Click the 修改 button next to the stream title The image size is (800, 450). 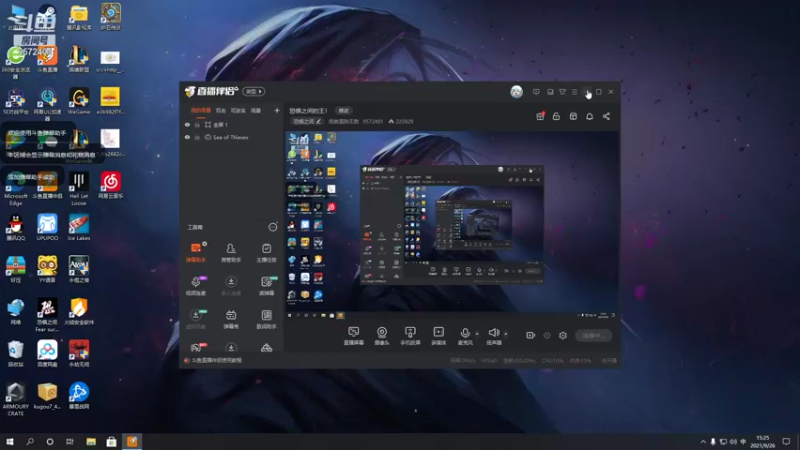(343, 111)
